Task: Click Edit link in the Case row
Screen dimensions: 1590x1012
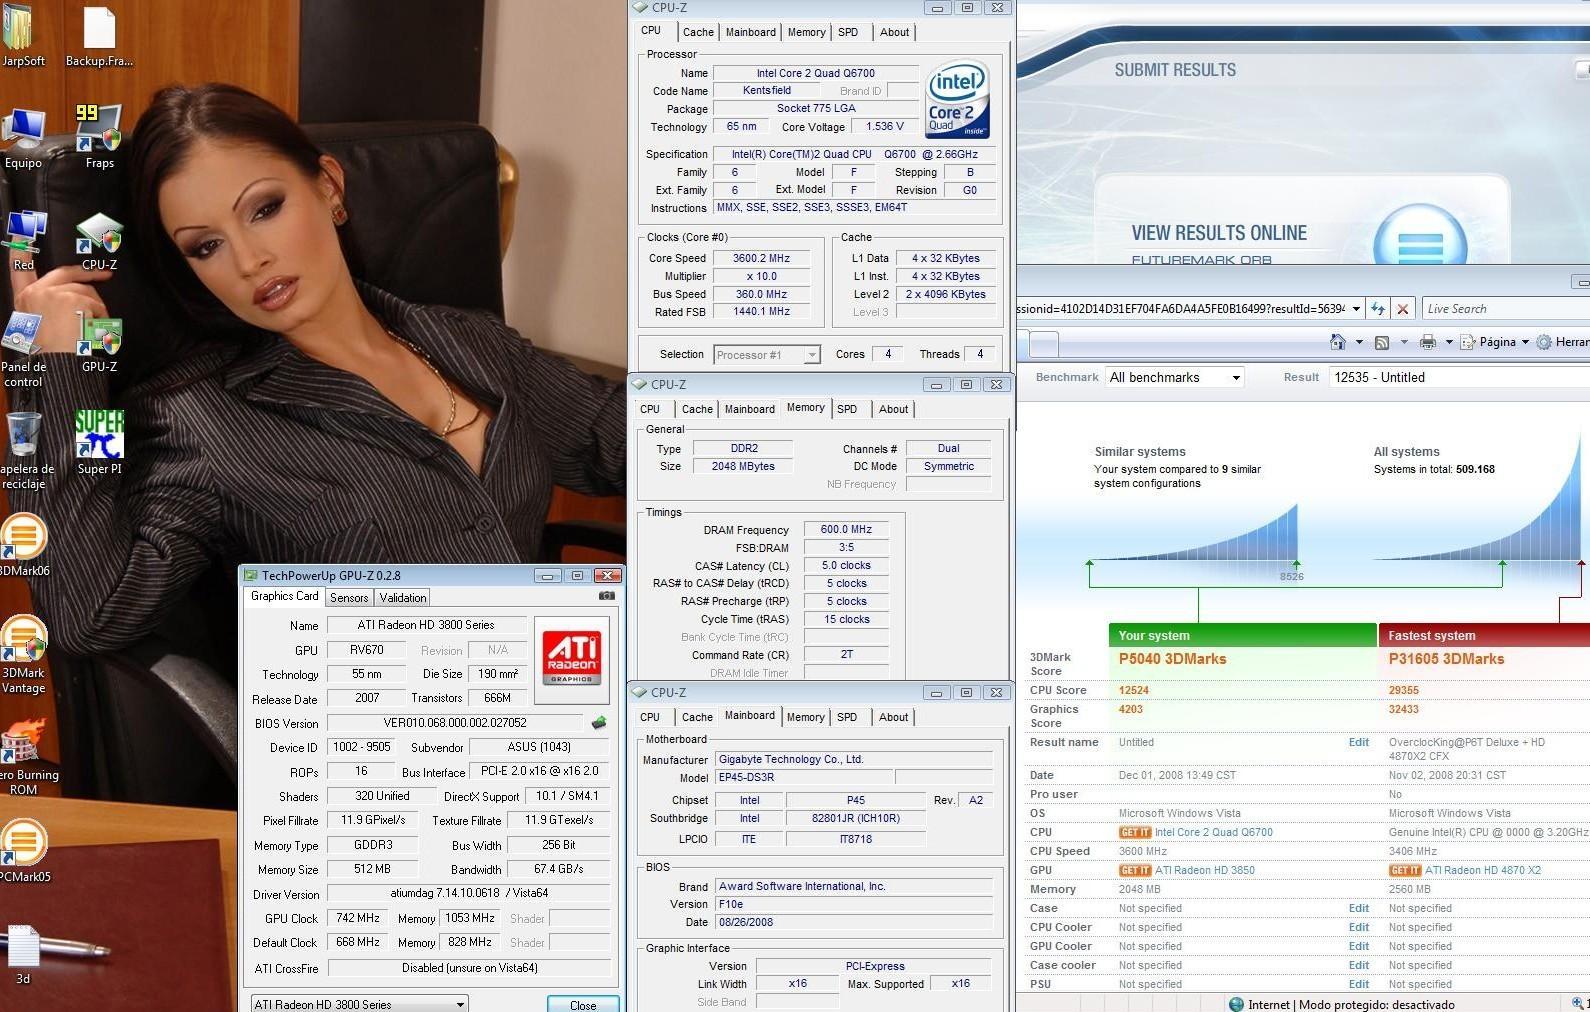Action: 1358,908
